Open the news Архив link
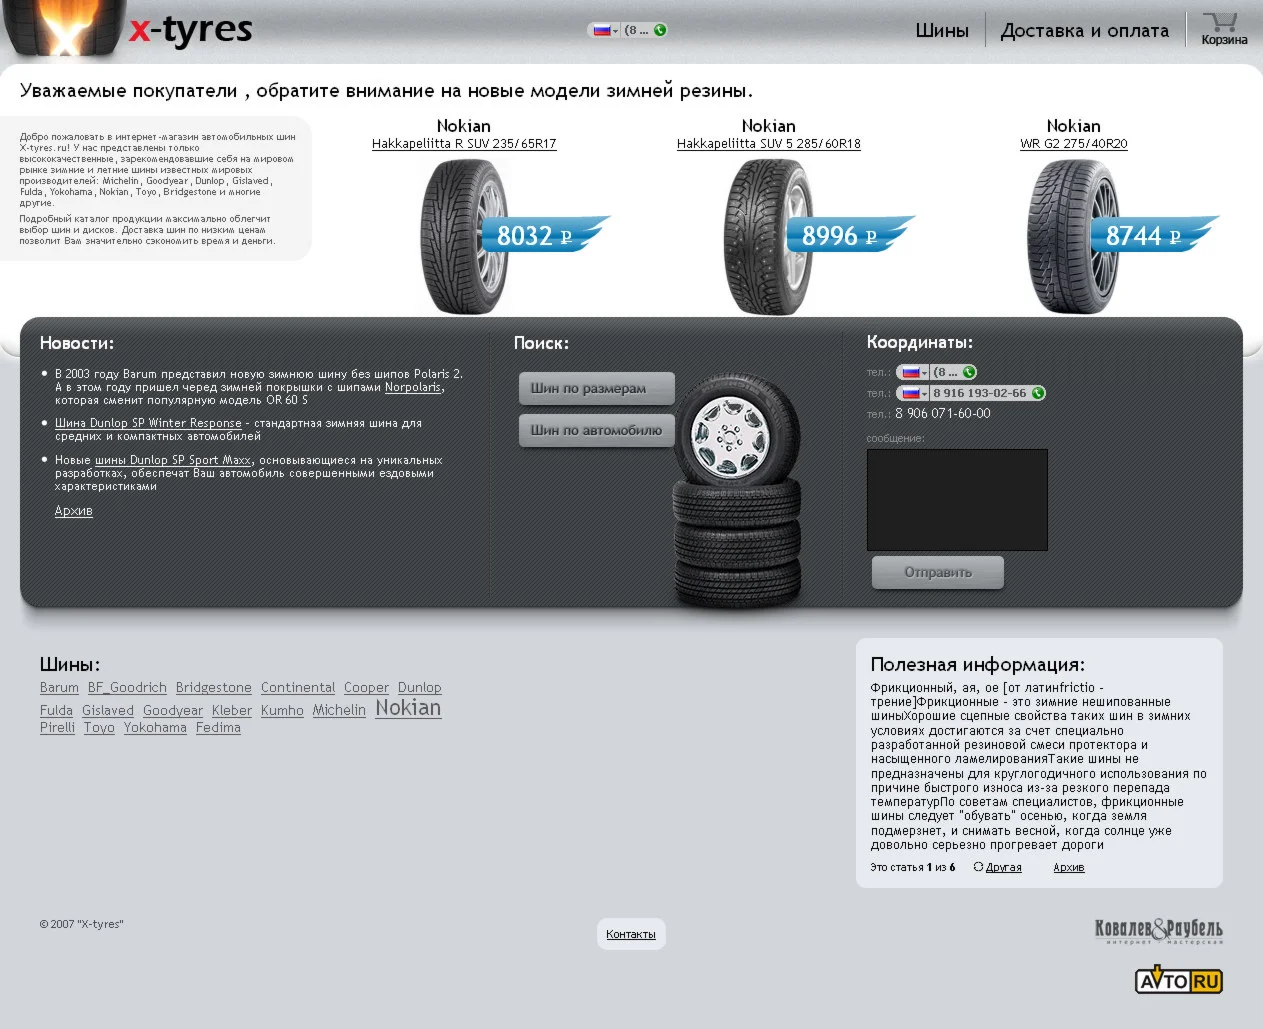This screenshot has width=1263, height=1029. [74, 511]
